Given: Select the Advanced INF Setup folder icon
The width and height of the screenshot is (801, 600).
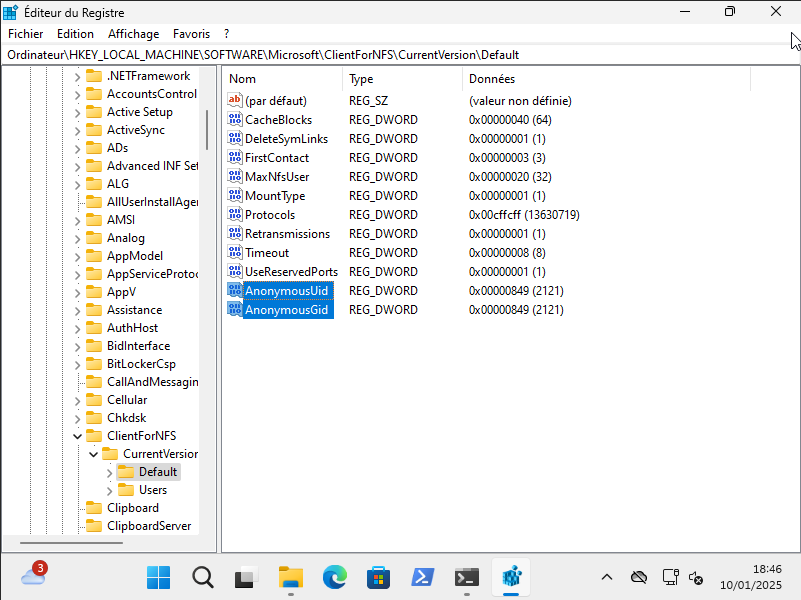Looking at the screenshot, I should pyautogui.click(x=94, y=166).
